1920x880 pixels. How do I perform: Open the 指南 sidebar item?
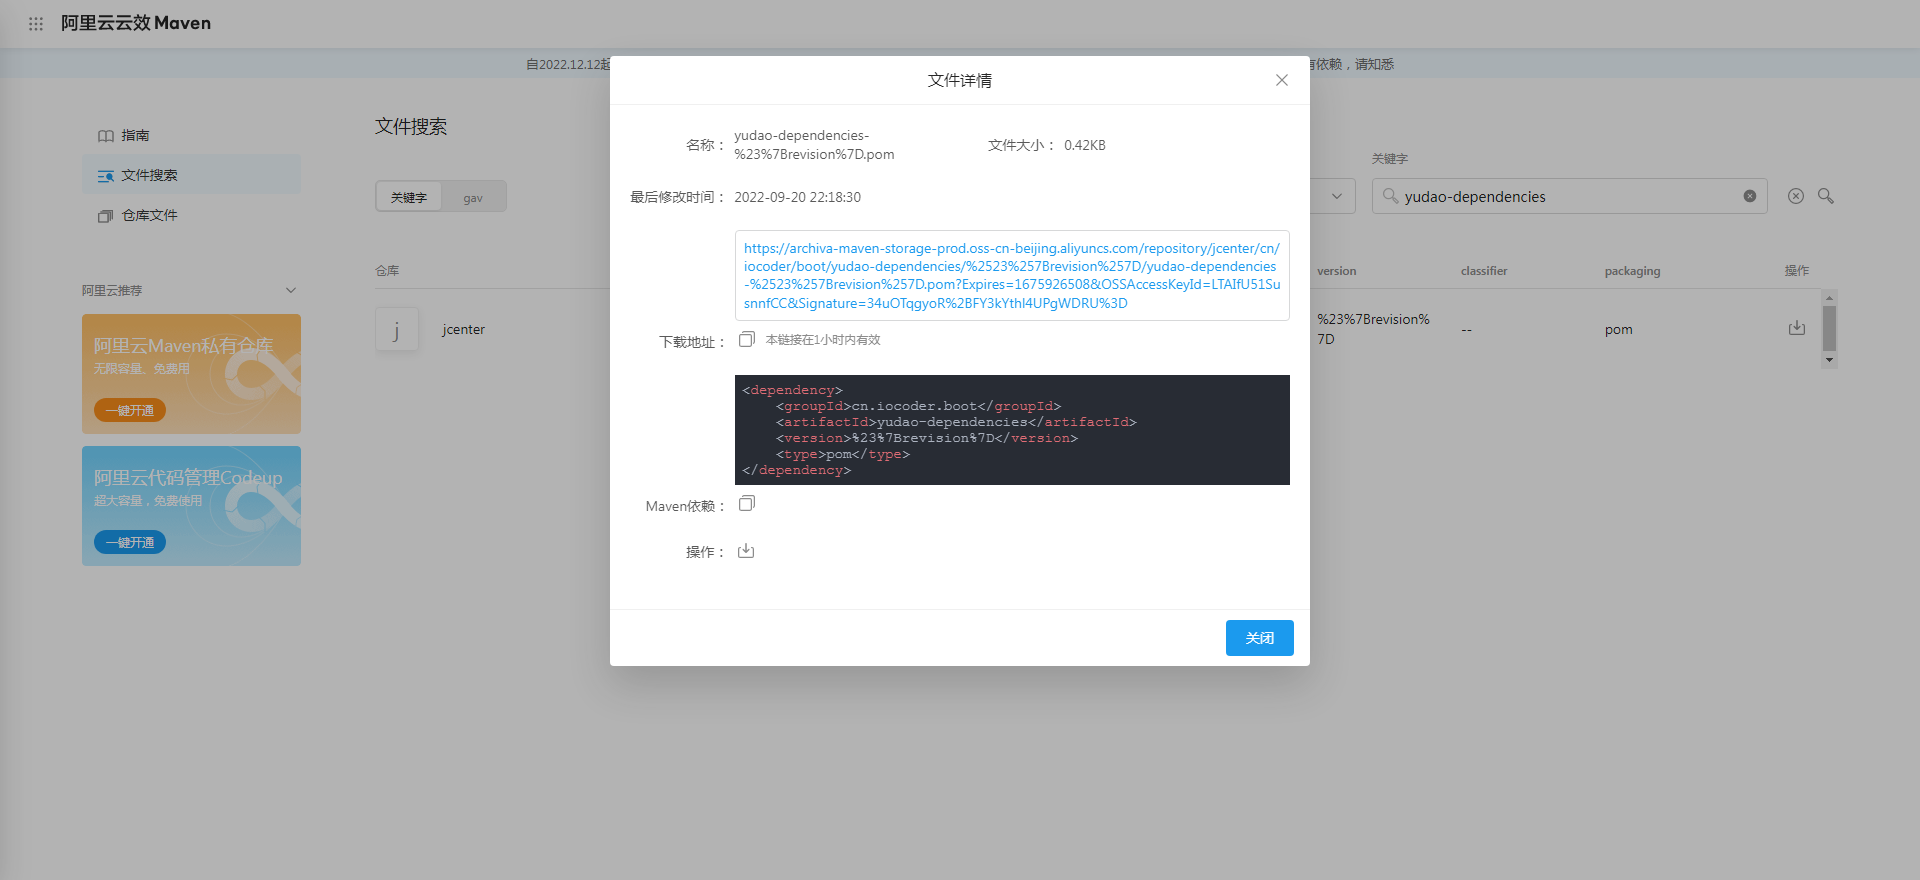(191, 135)
